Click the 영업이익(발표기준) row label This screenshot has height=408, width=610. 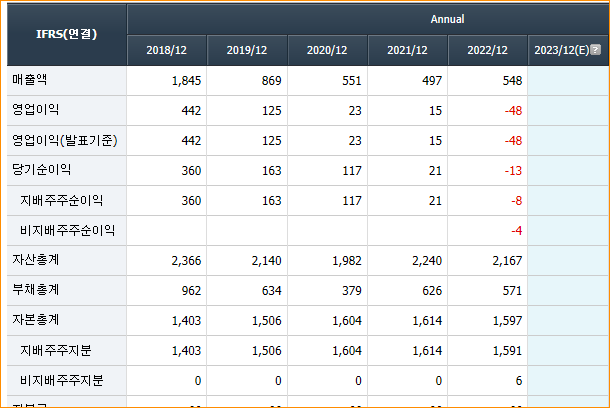65,140
